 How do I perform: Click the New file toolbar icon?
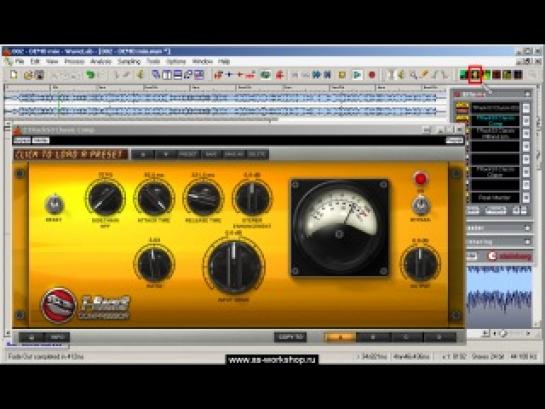pyautogui.click(x=14, y=75)
